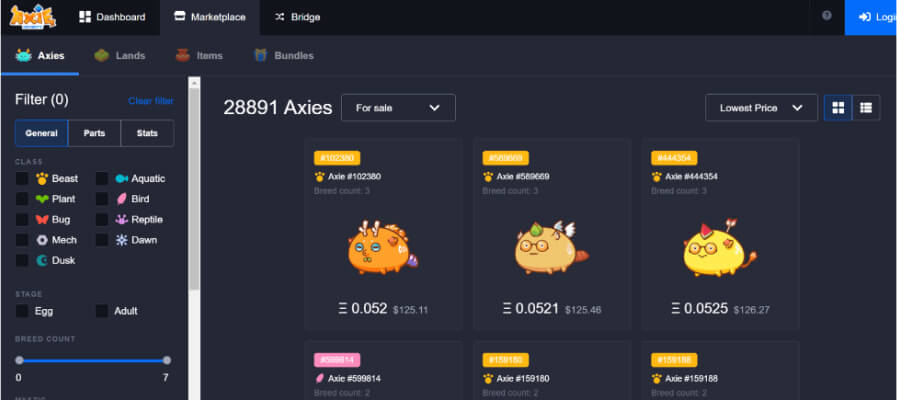Screen dimensions: 897x400
Task: Check the Aquatic class checkbox
Action: coord(102,179)
